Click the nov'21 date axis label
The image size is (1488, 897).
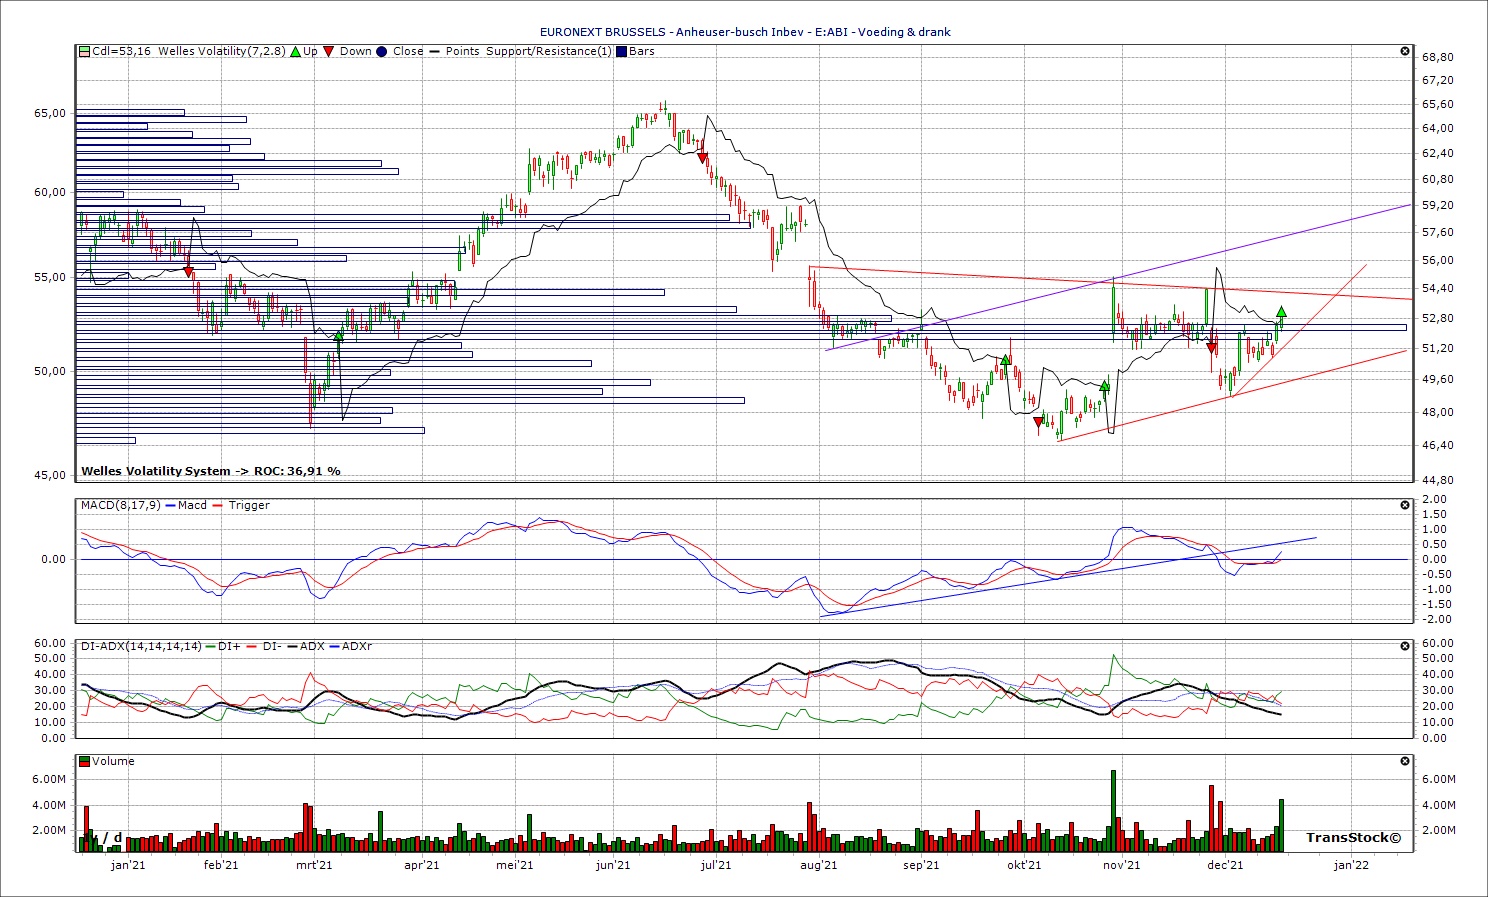(x=1122, y=865)
